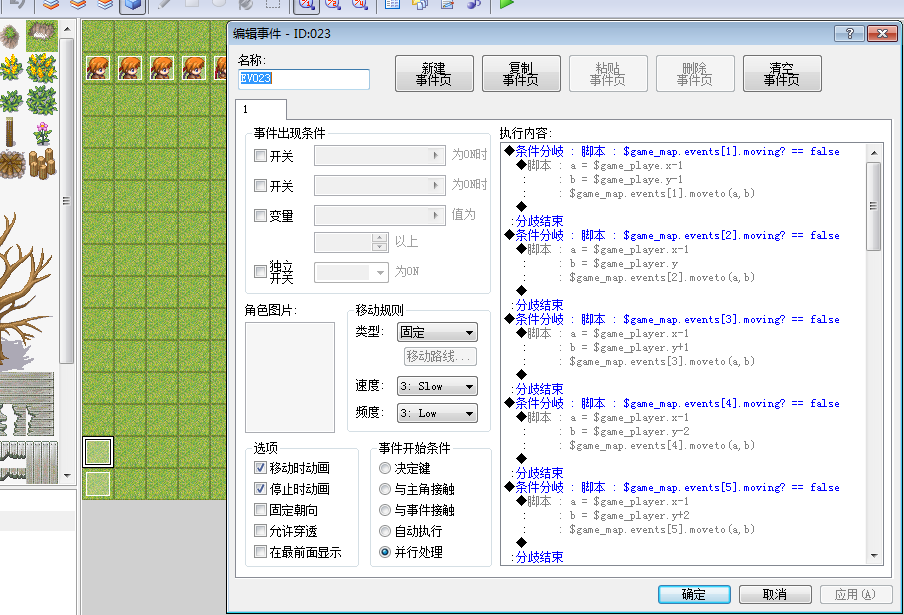Screen dimensions: 904x615
Task: Pick the stacked log pile tile in the palette
Action: [x=42, y=164]
